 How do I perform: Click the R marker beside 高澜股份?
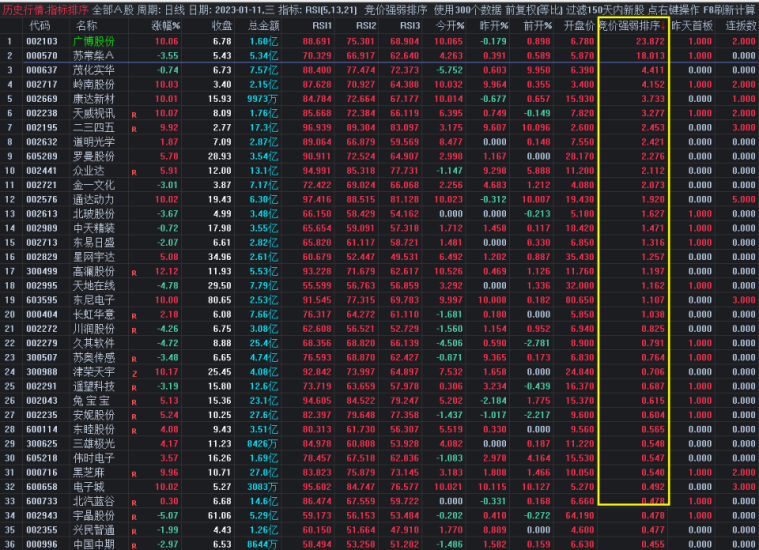(133, 272)
